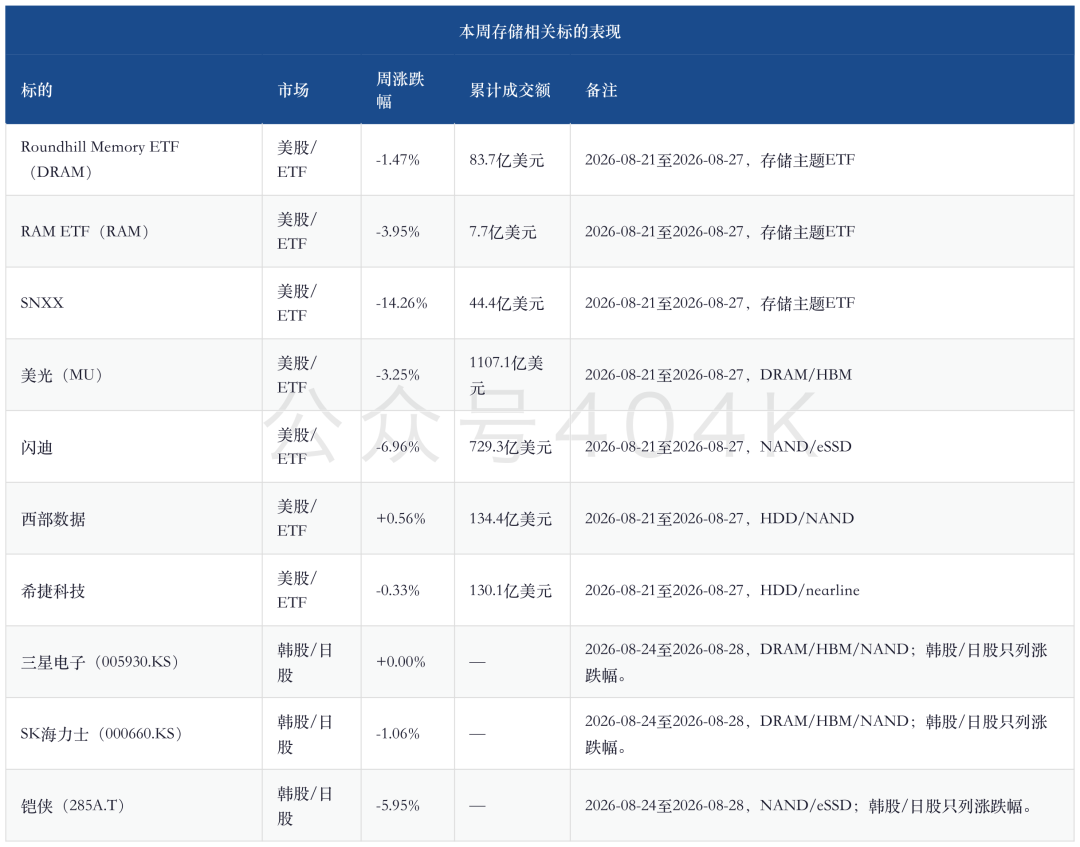This screenshot has width=1080, height=847.
Task: Click the note in the 铠侠 row
Action: click(809, 806)
